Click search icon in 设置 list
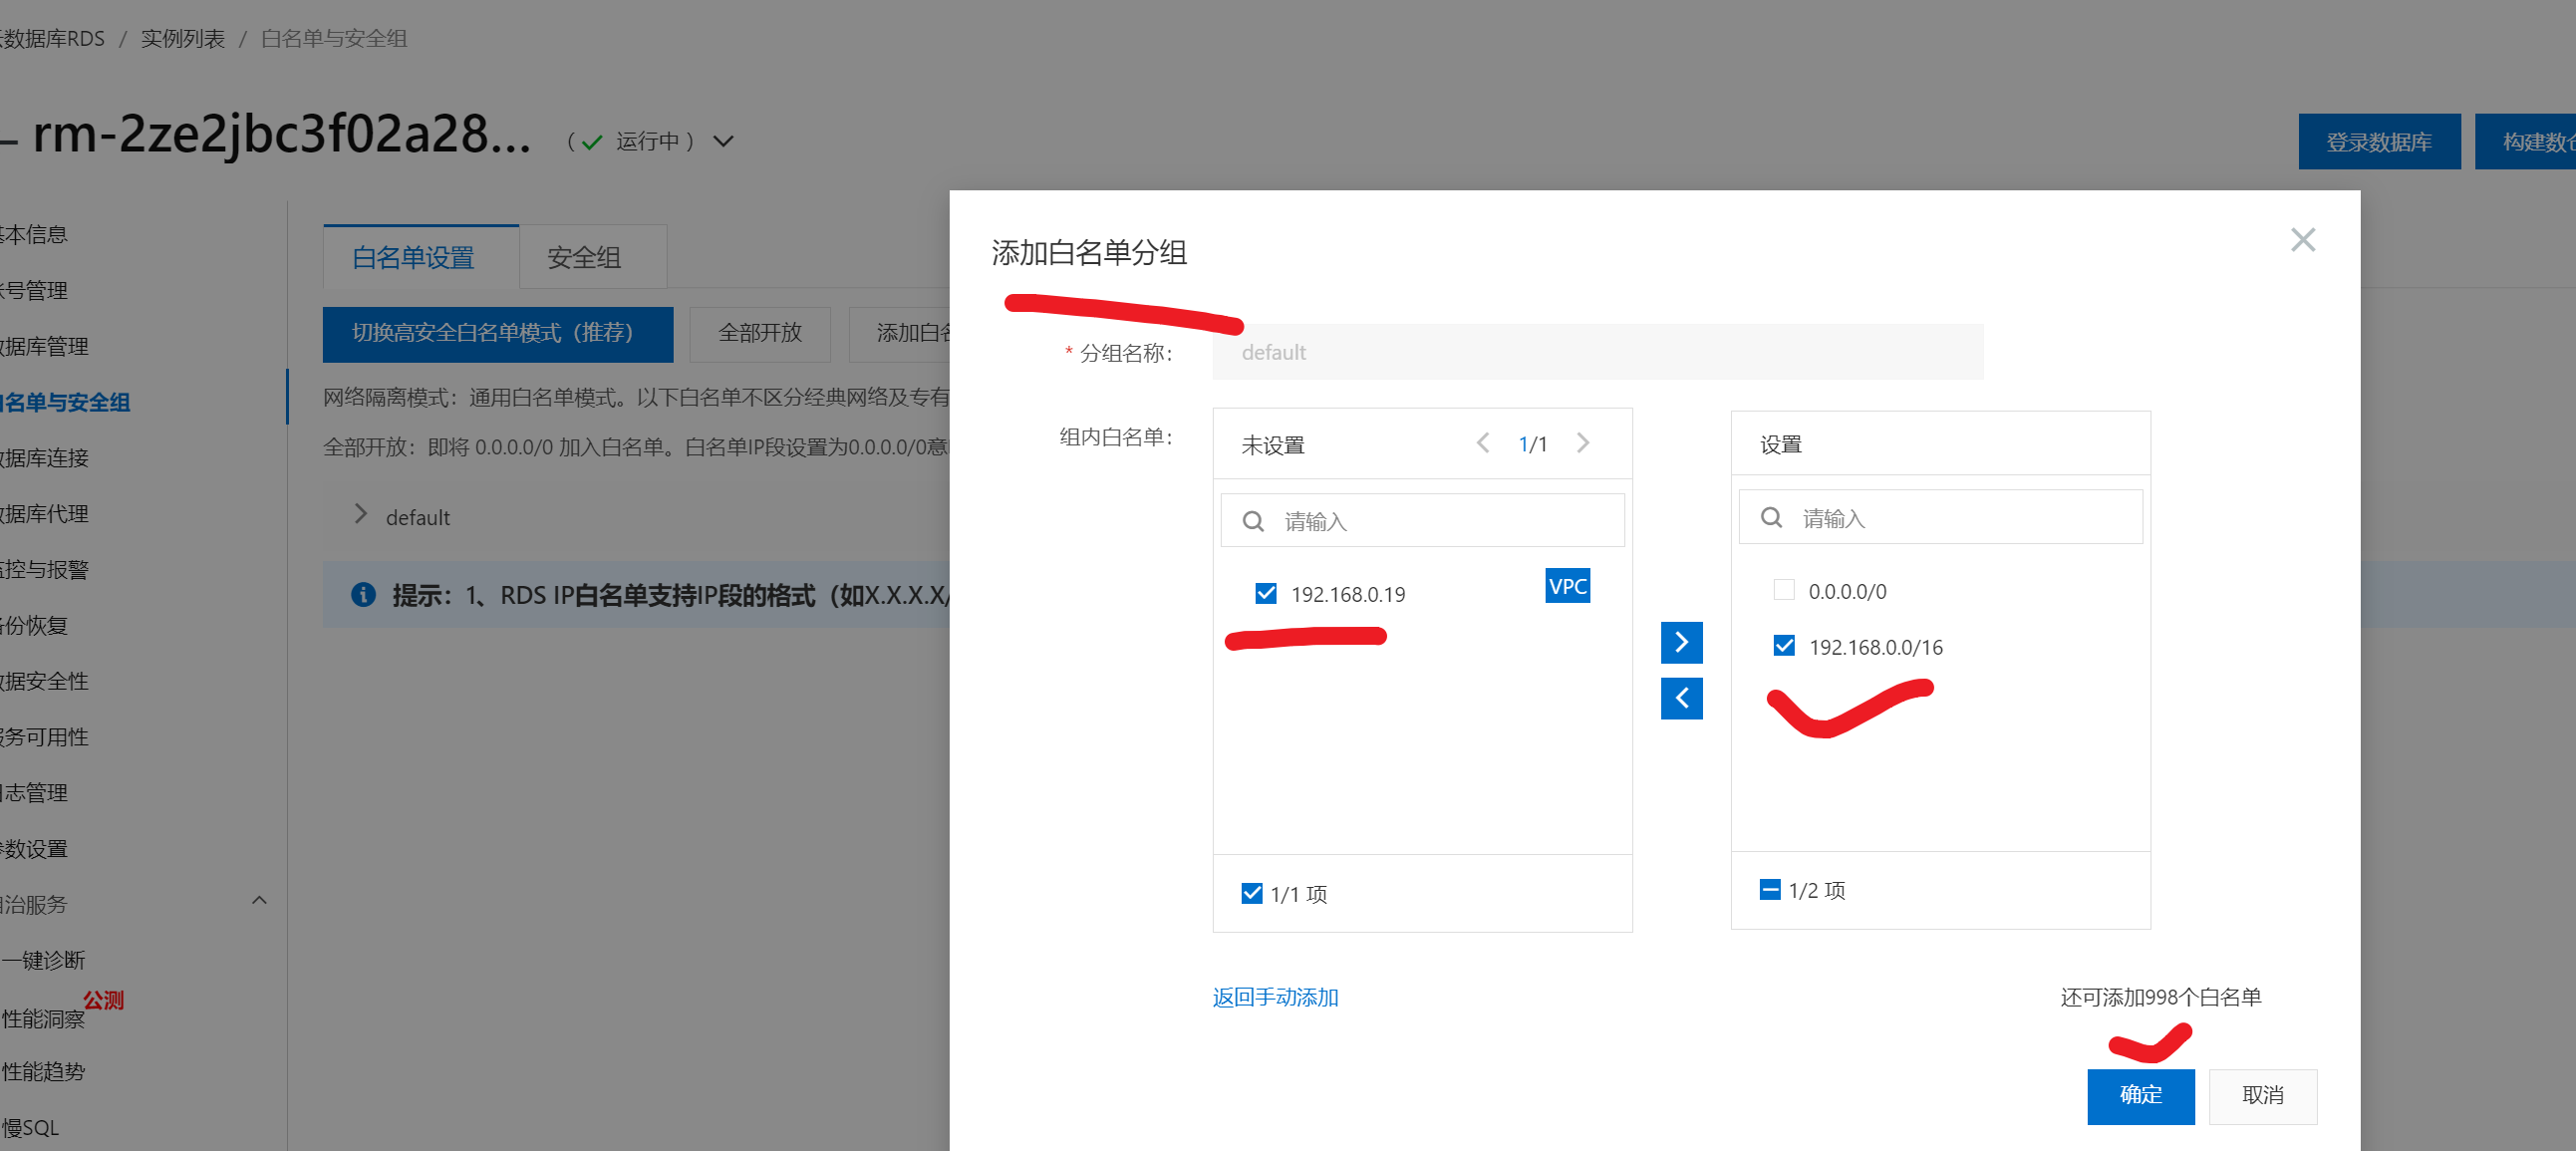Image resolution: width=2576 pixels, height=1151 pixels. (1770, 517)
